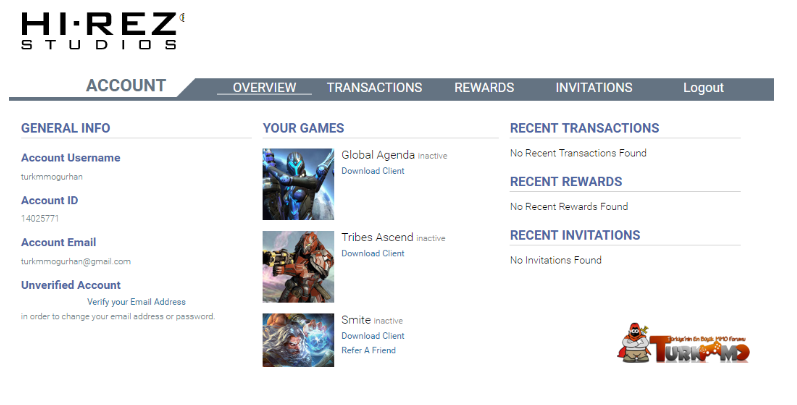
Task: Click the username turkmmogurhan text
Action: coord(51,177)
